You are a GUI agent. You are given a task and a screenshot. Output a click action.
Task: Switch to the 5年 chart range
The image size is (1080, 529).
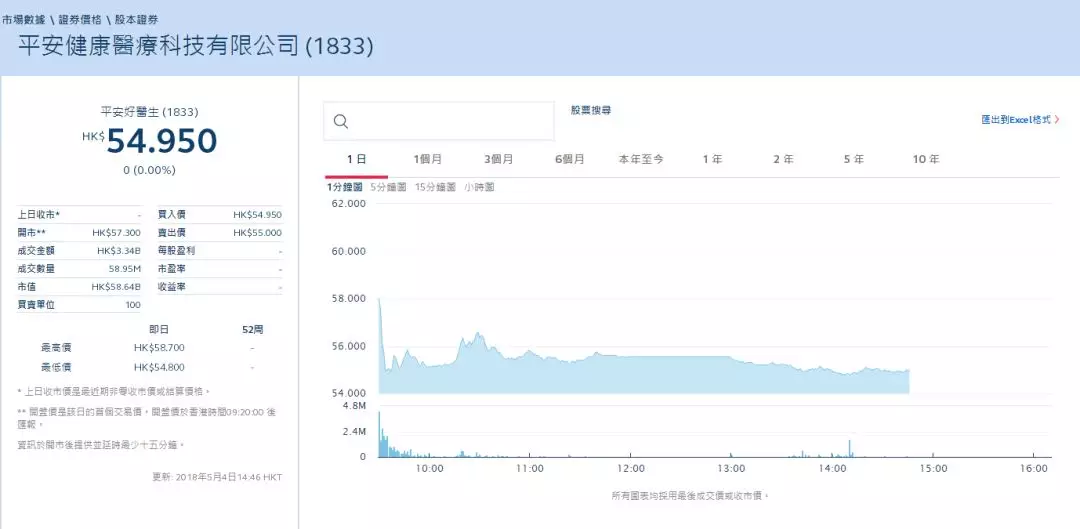853,160
